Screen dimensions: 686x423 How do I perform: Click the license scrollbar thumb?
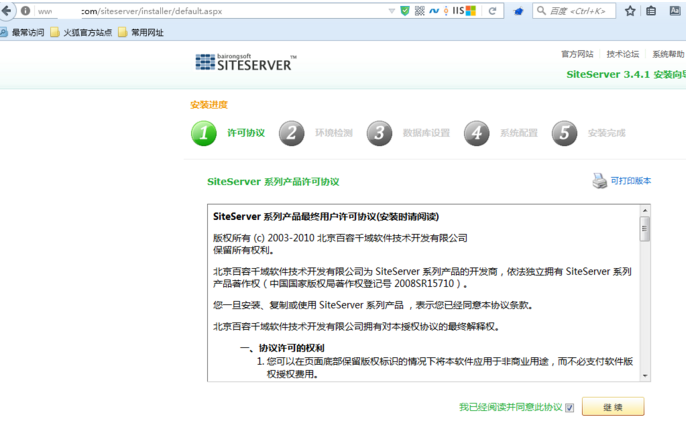(x=645, y=228)
